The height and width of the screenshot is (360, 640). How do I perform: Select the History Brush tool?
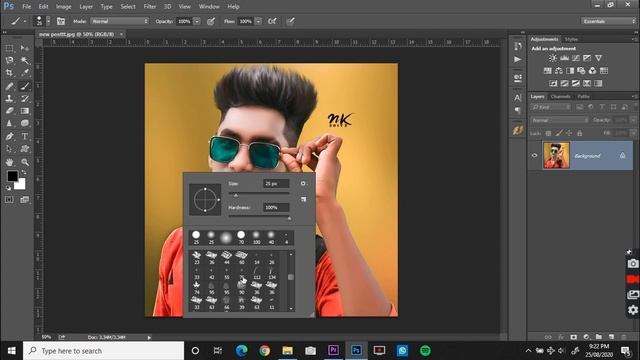pyautogui.click(x=24, y=98)
